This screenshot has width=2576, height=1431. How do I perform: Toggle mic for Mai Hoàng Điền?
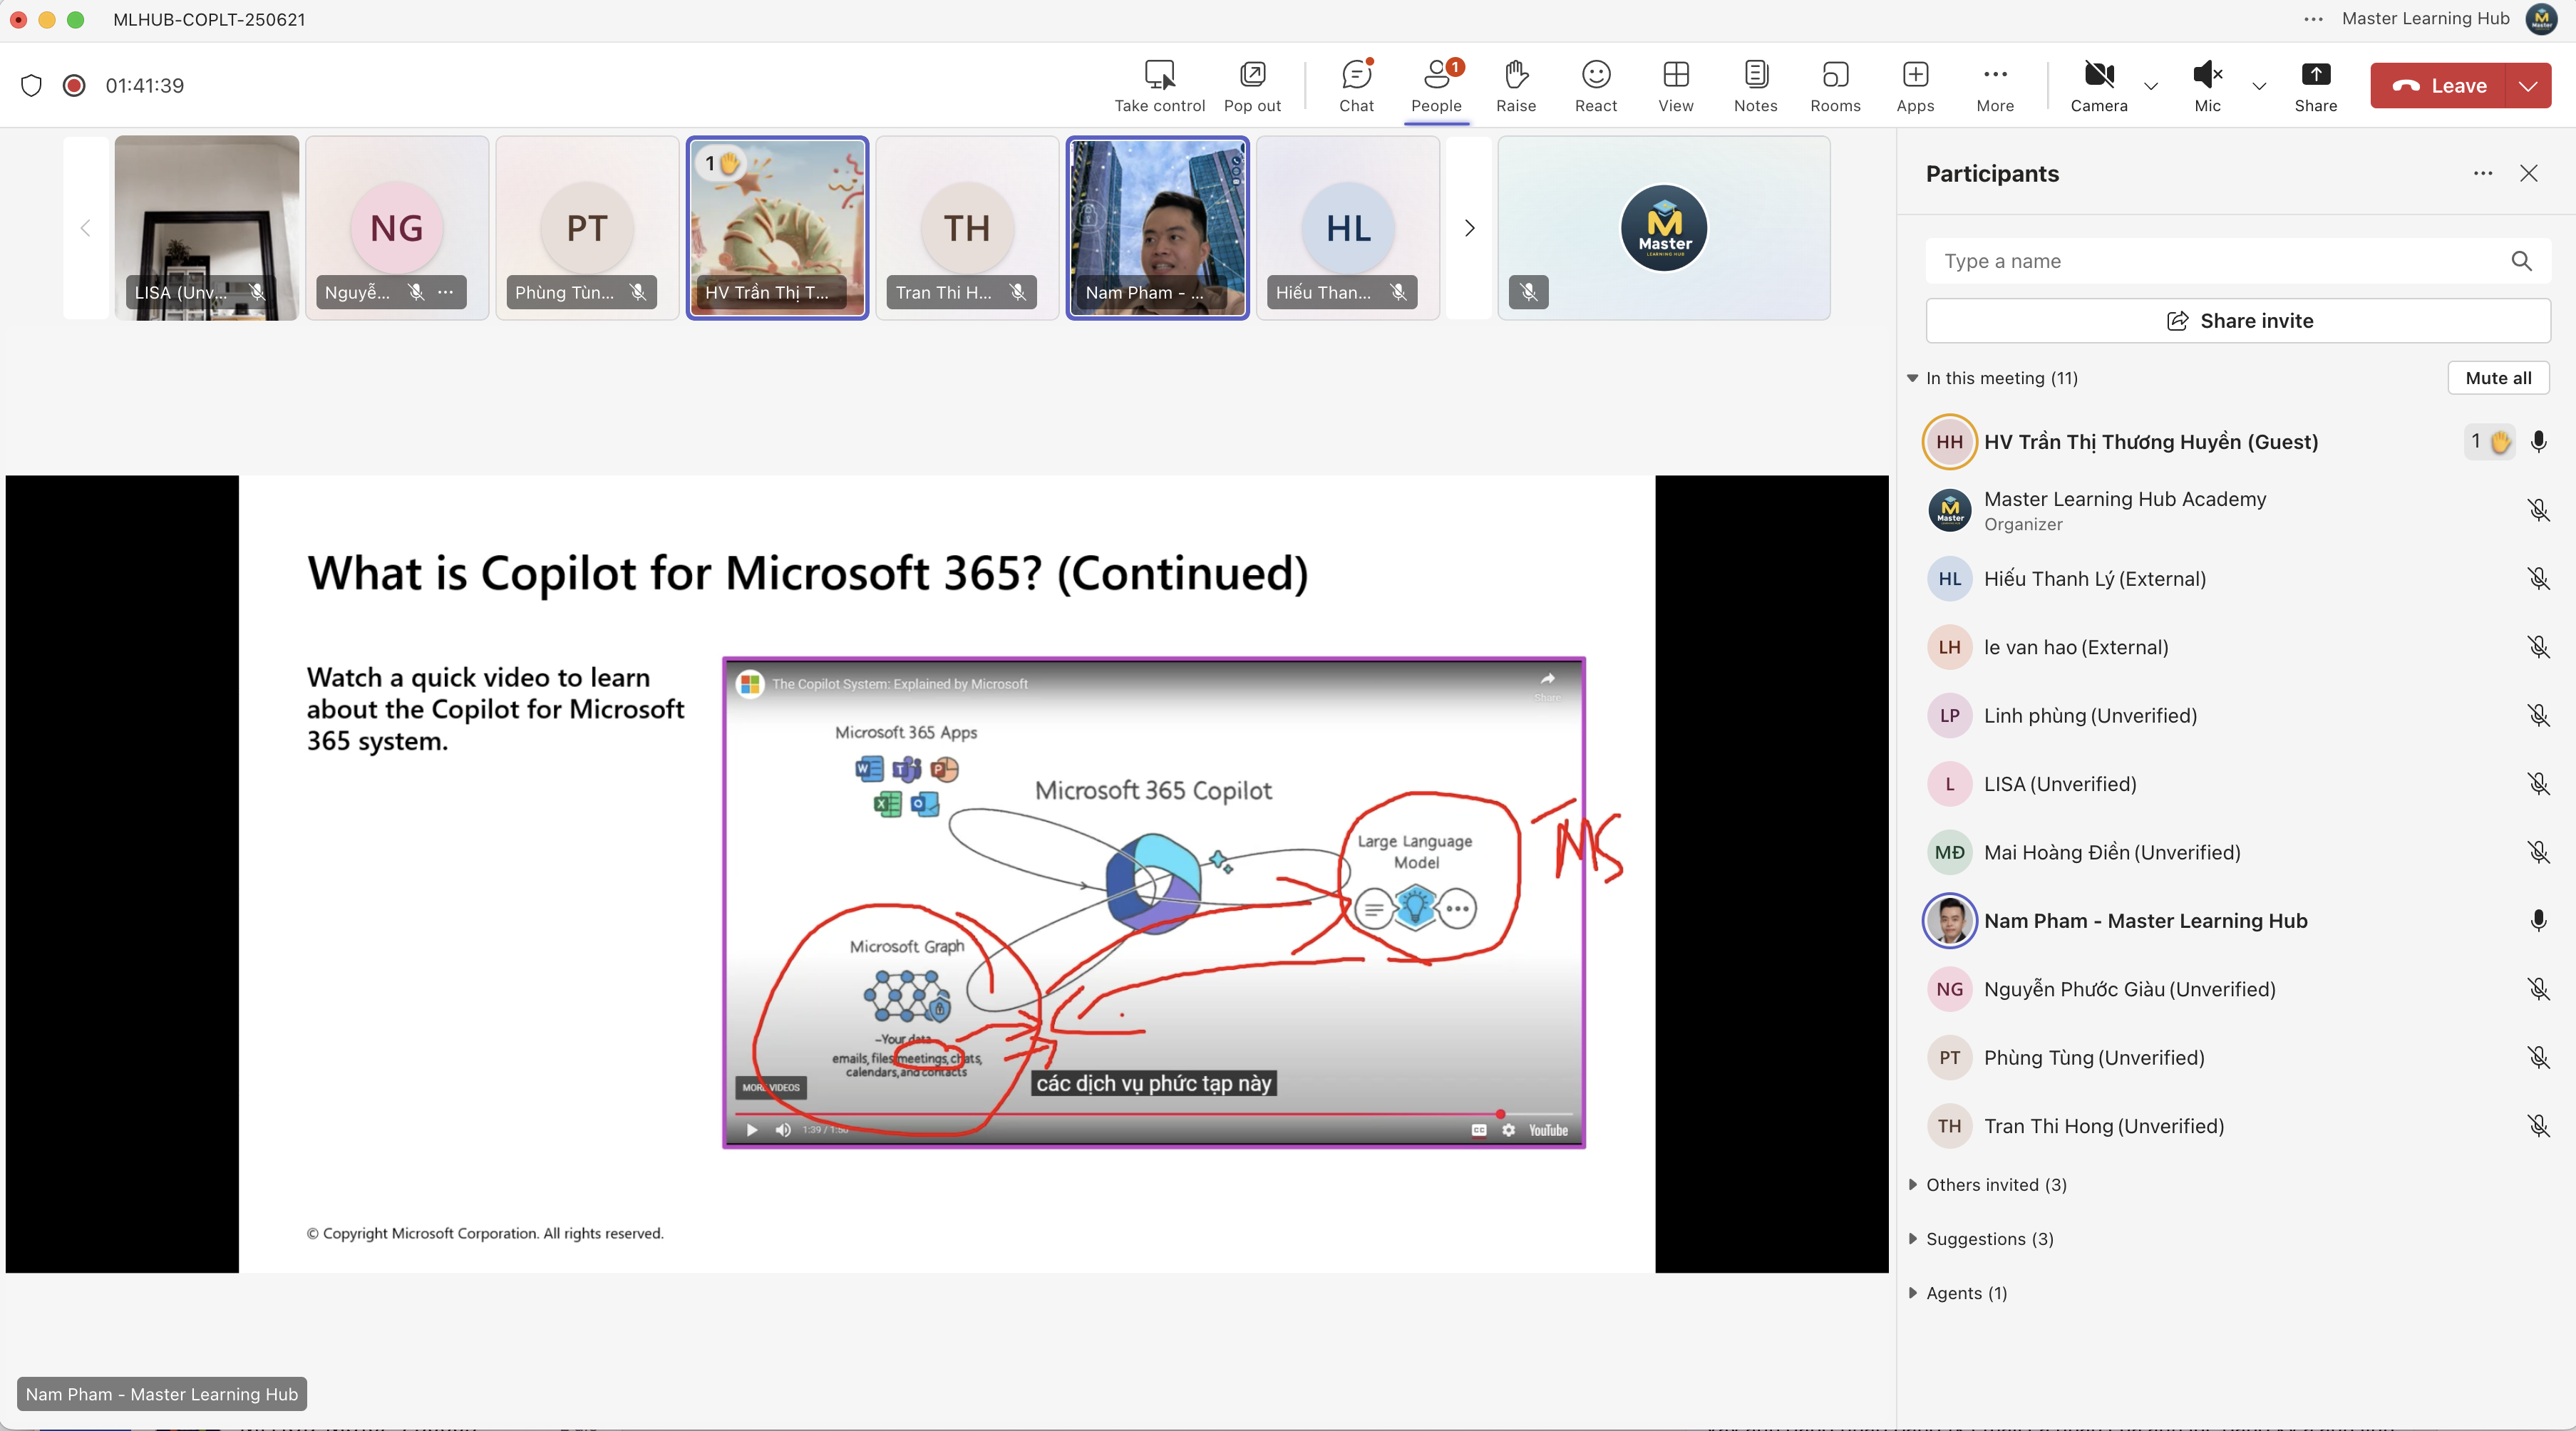(x=2538, y=852)
